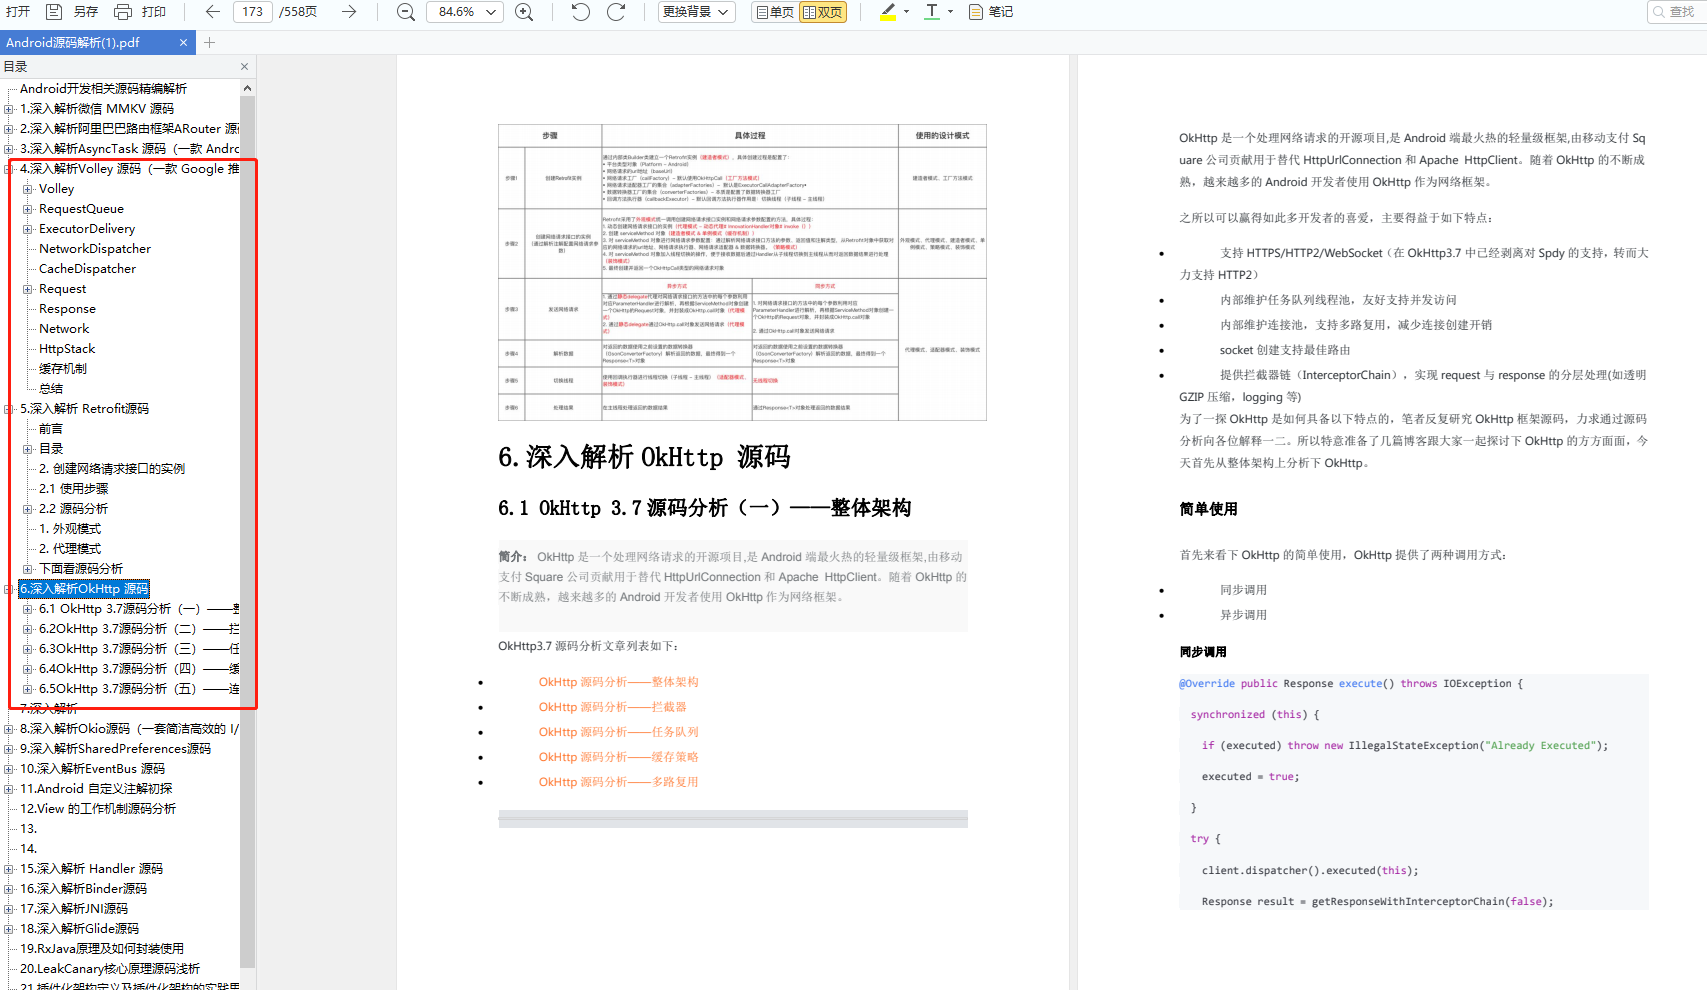This screenshot has height=990, width=1707.
Task: Switch to 双页 double page view
Action: tap(823, 12)
